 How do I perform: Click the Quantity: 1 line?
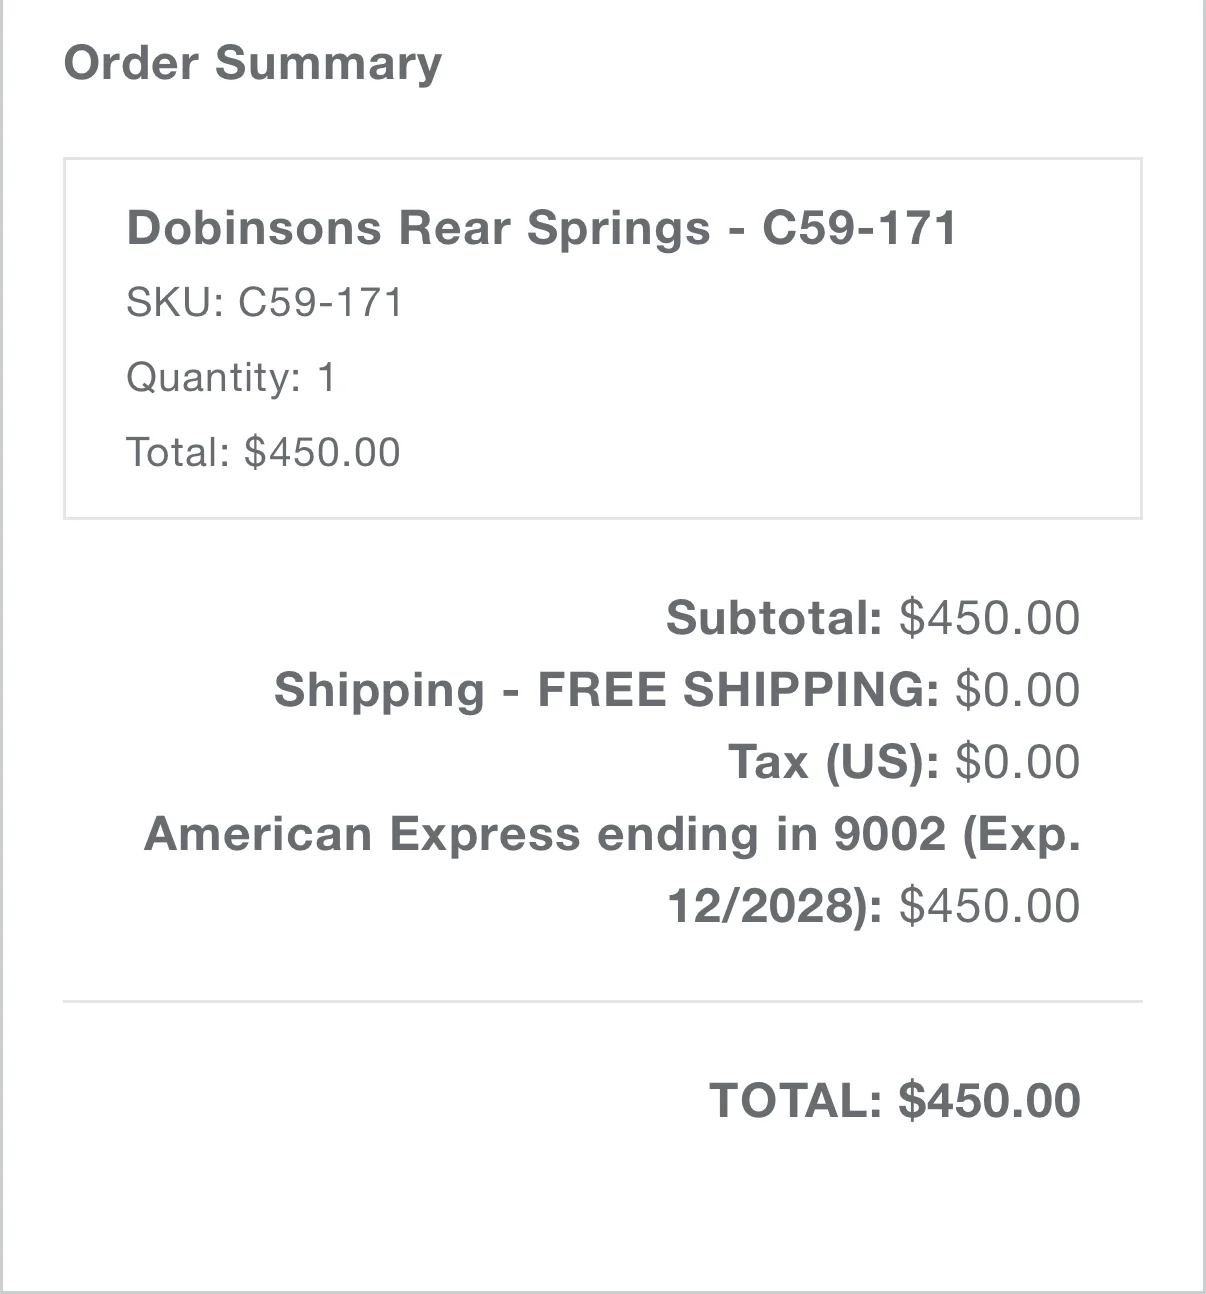231,377
